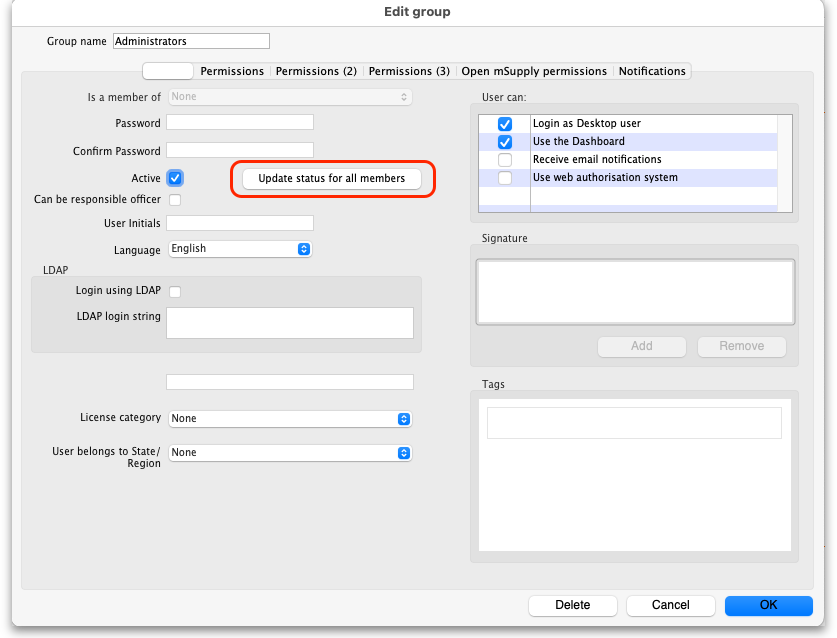
Task: Expand the License category dropdown
Action: point(290,419)
